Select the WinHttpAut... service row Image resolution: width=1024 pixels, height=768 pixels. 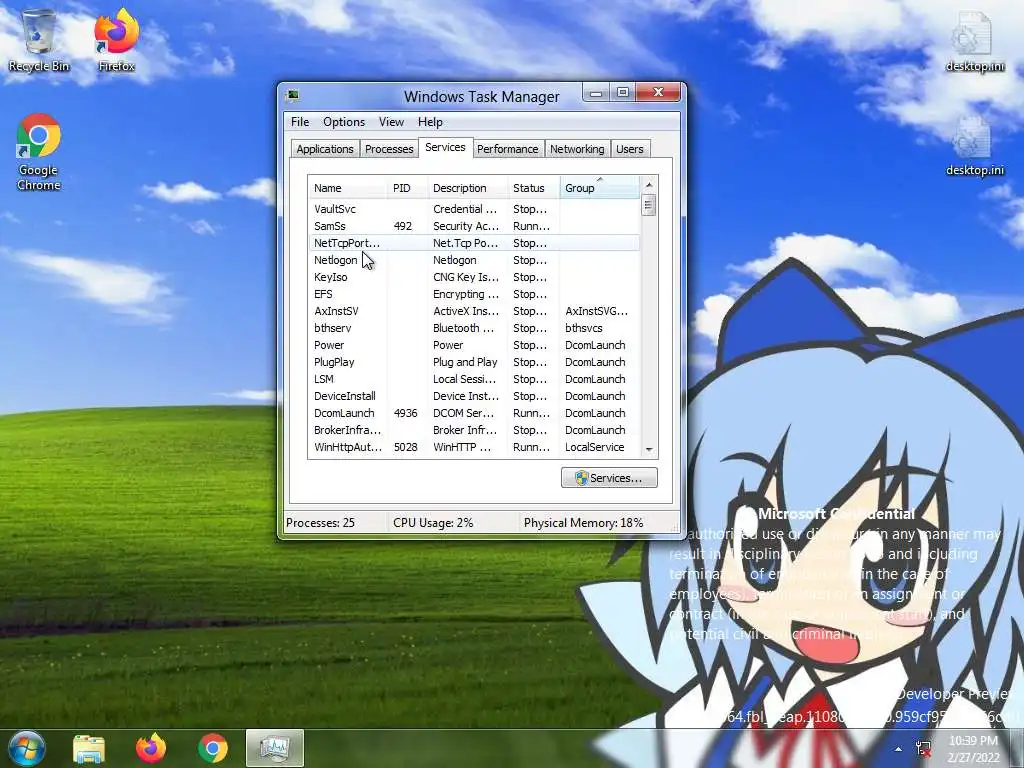coord(473,447)
